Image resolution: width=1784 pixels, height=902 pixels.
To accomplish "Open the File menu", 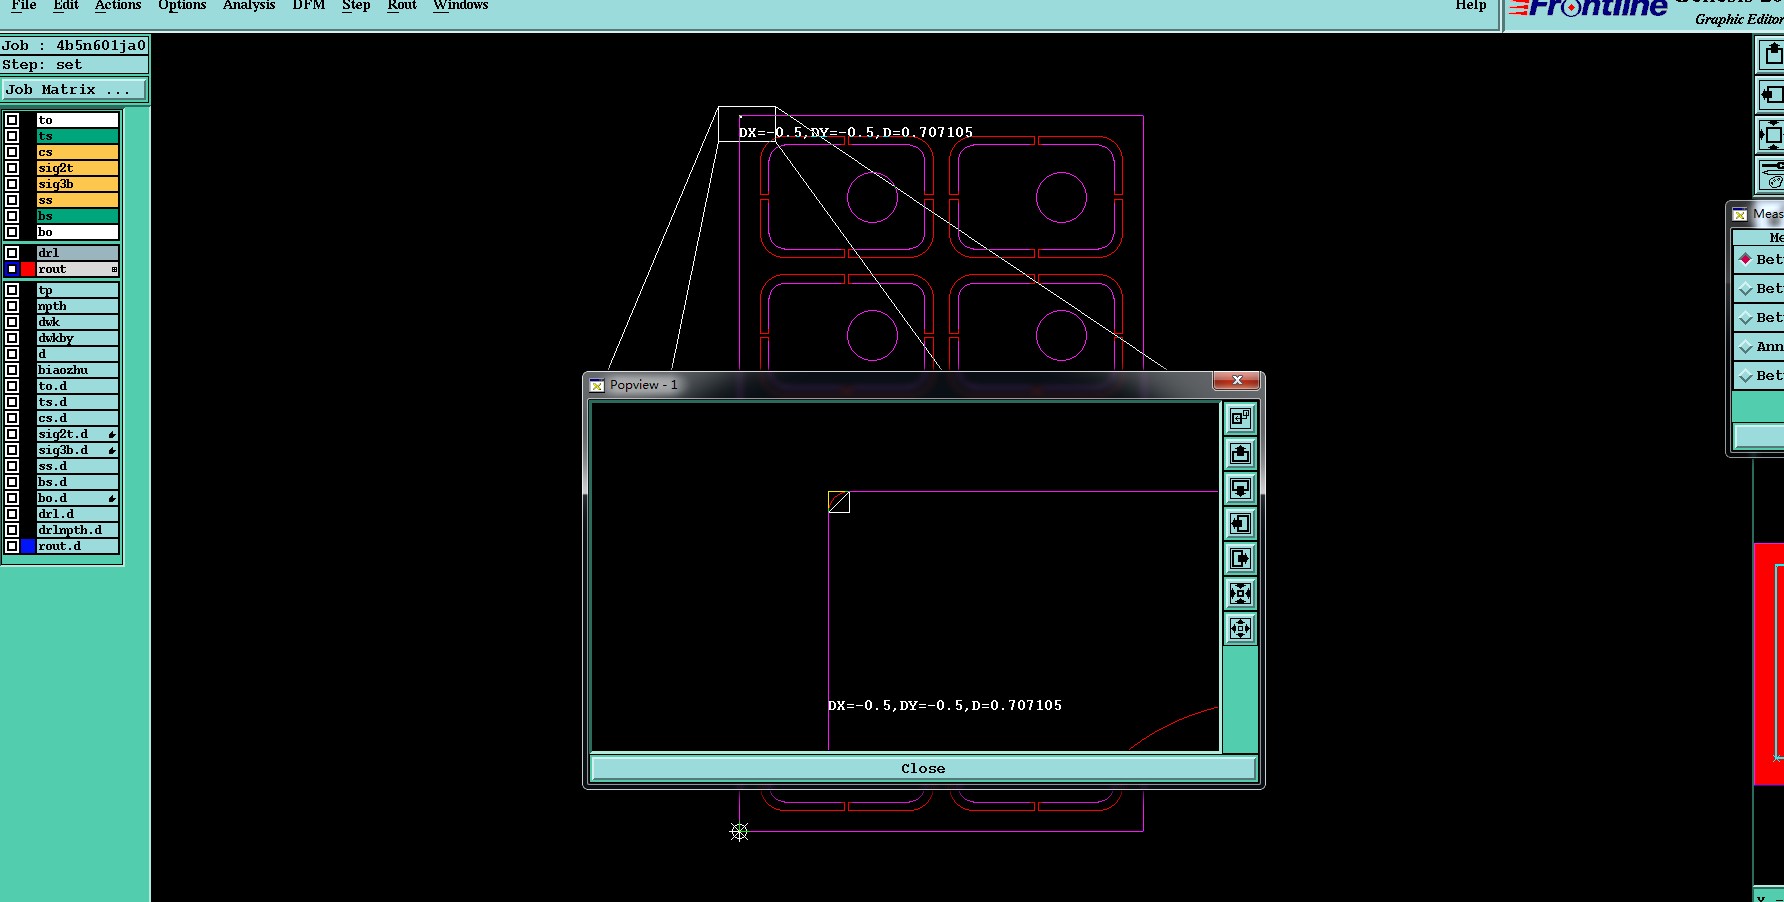I will 24,5.
